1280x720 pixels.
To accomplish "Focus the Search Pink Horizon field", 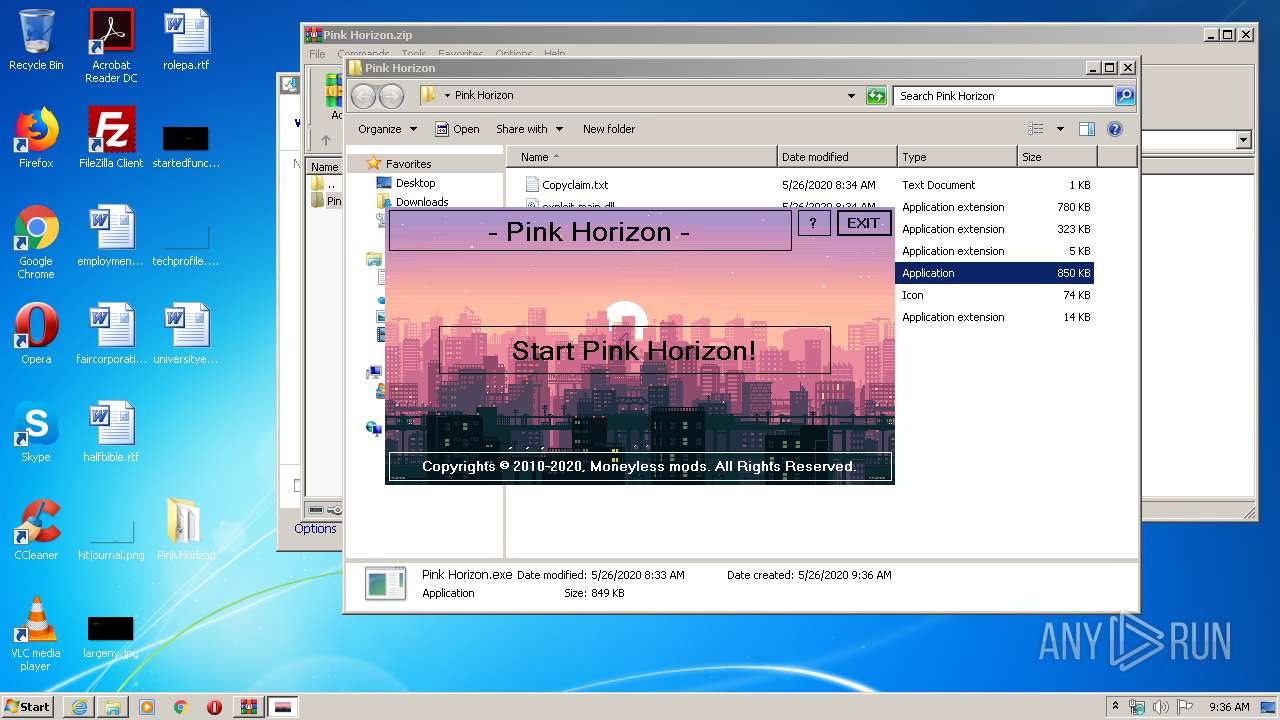I will pos(1003,96).
